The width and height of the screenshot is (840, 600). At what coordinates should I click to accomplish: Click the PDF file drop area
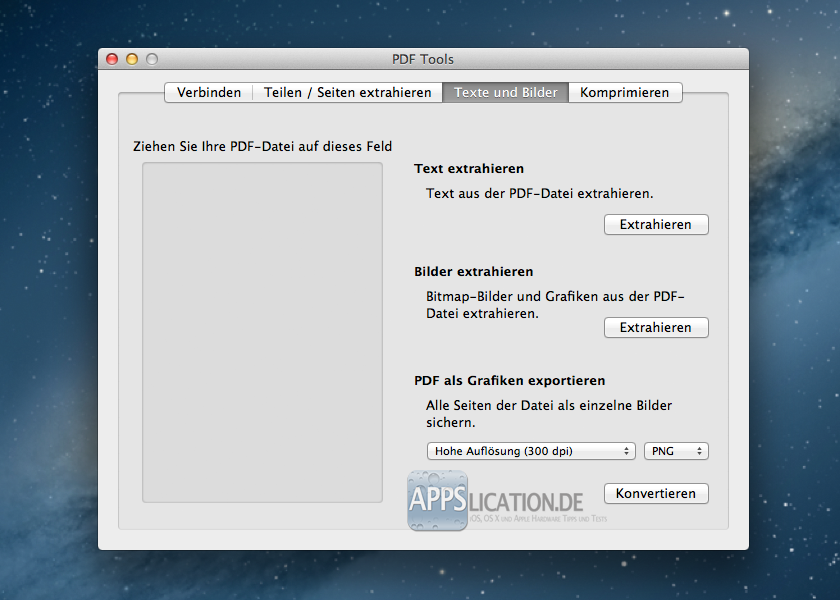[262, 333]
